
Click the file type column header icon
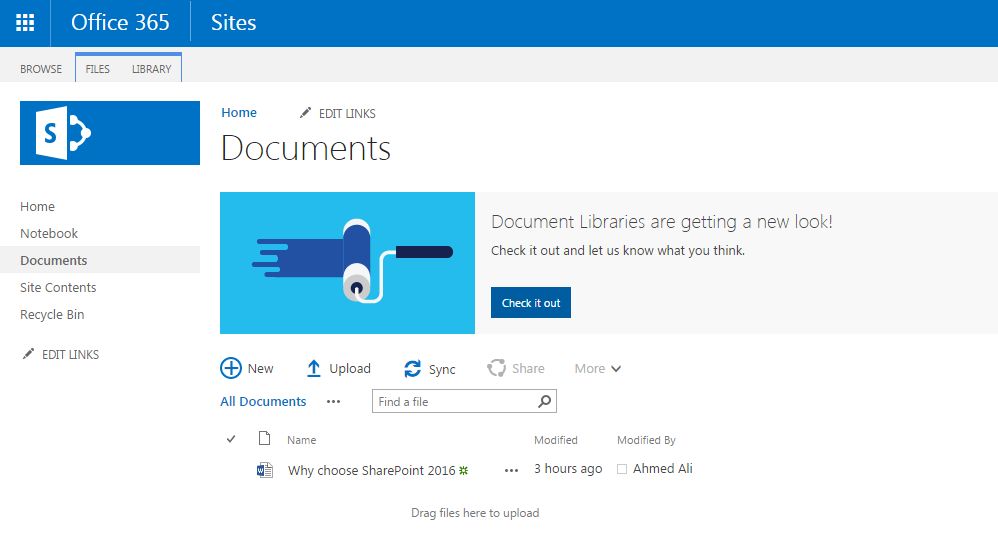pyautogui.click(x=264, y=438)
